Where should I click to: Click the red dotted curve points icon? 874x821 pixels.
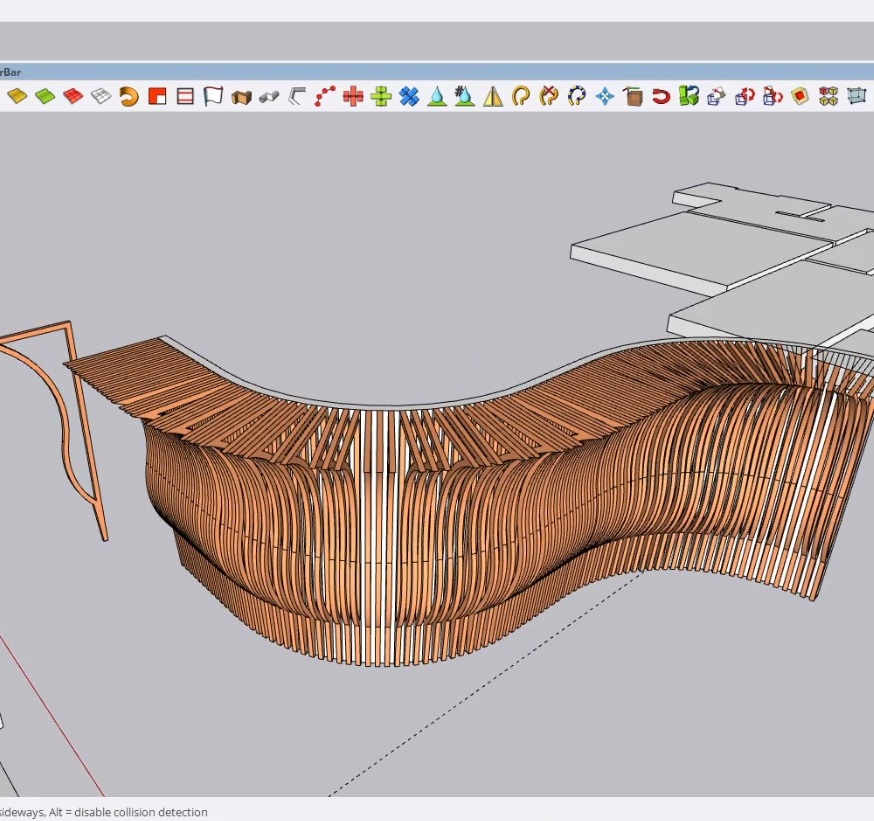(x=325, y=96)
